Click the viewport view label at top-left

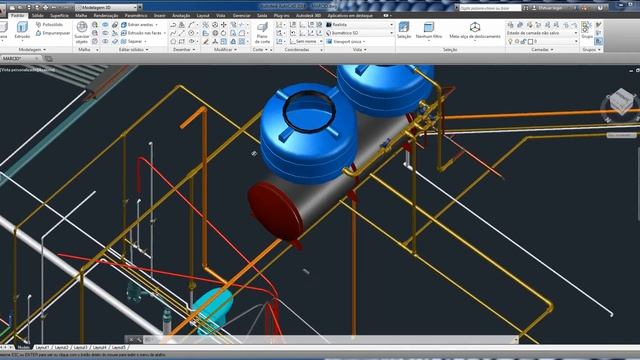tap(28, 70)
